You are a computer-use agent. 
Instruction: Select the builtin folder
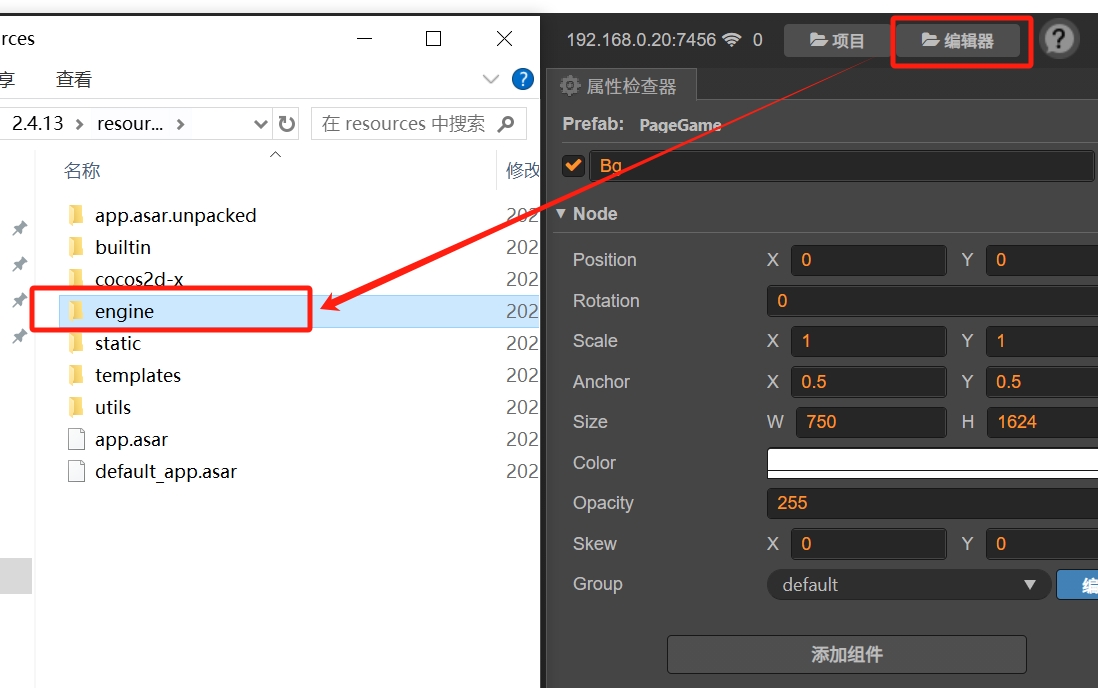(x=123, y=247)
